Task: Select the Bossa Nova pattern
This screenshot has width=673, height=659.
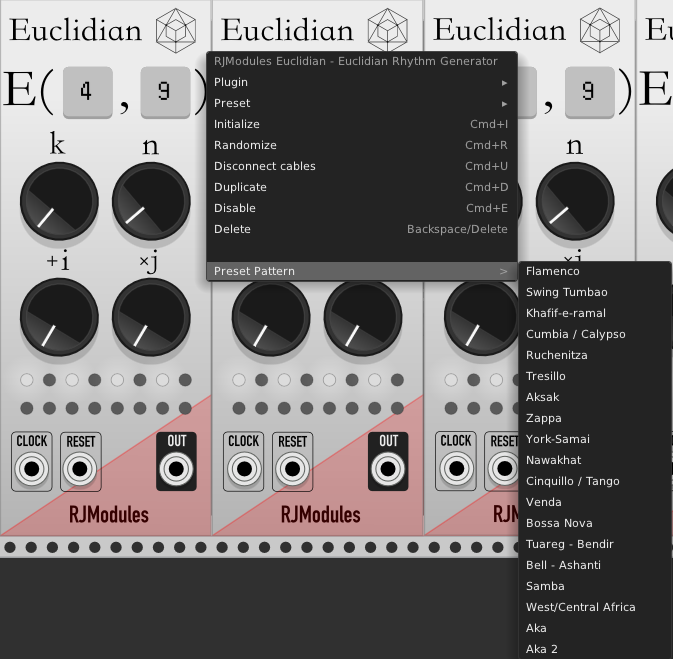Action: tap(595, 524)
